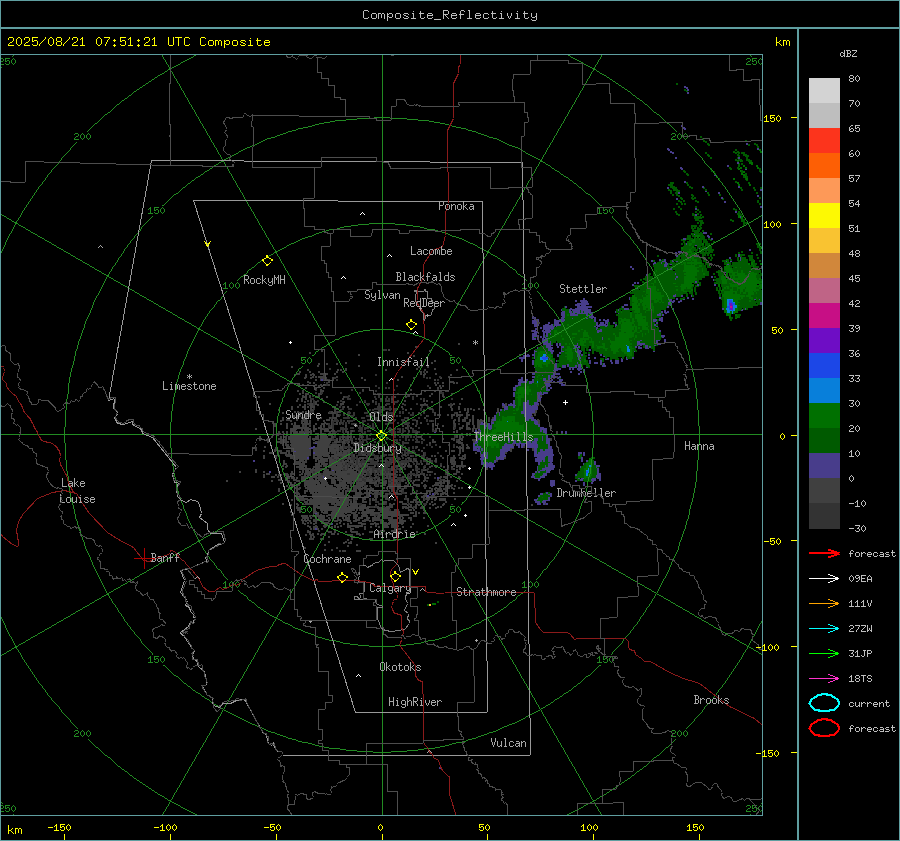
Task: Click the '-150' tick on bottom axis
Action: [x=59, y=827]
